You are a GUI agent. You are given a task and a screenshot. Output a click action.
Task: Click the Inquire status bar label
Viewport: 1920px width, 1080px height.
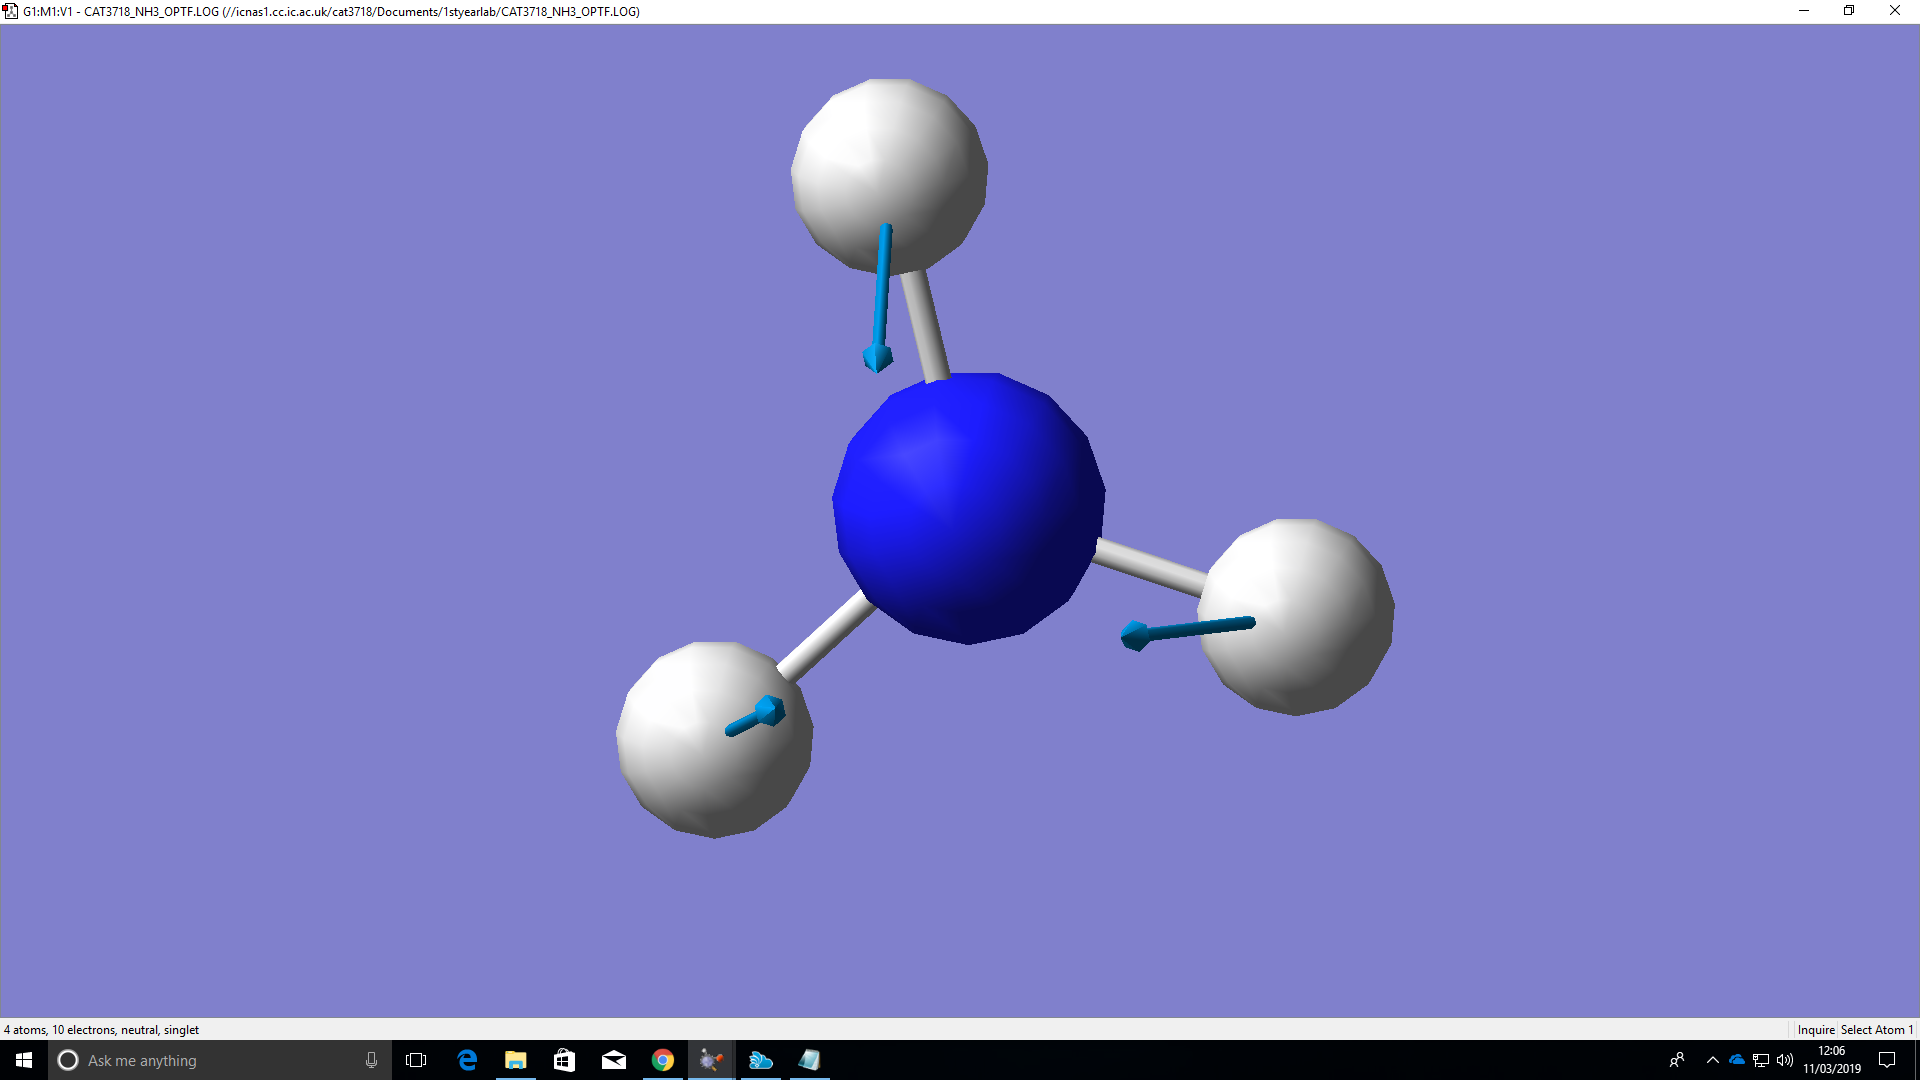[1815, 1030]
